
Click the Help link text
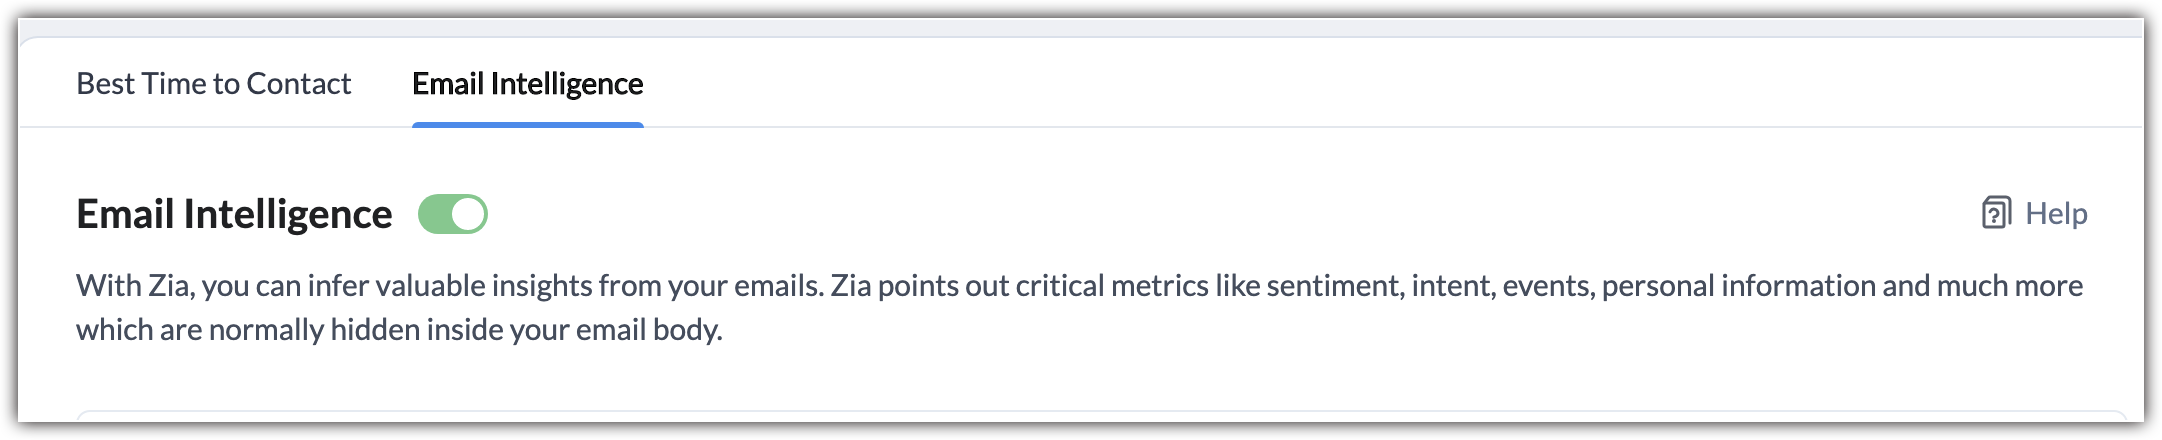click(2055, 213)
